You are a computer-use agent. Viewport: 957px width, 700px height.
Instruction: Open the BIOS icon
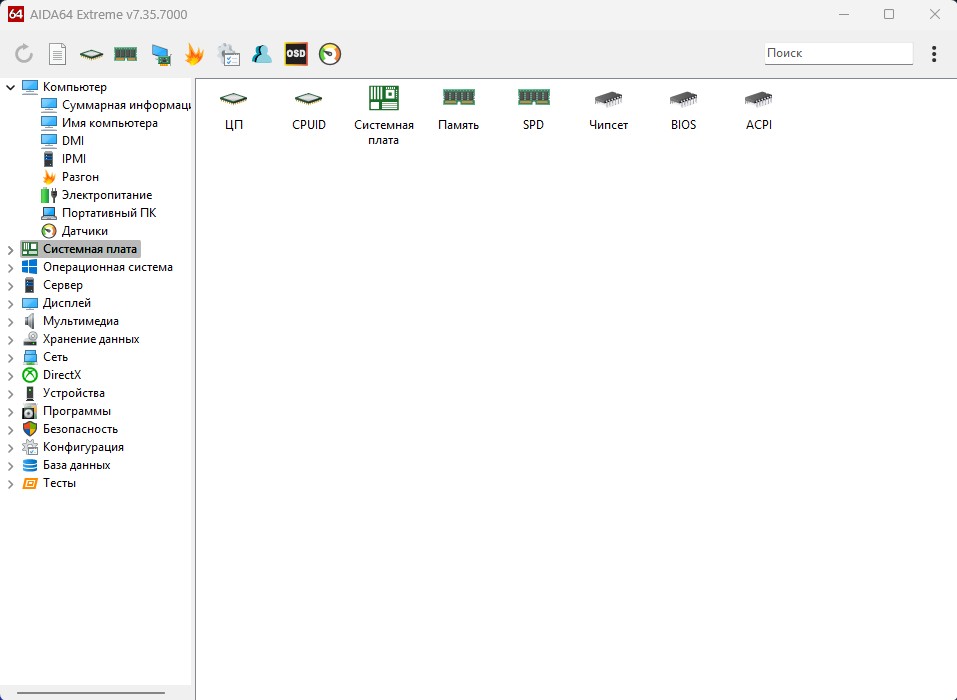684,111
